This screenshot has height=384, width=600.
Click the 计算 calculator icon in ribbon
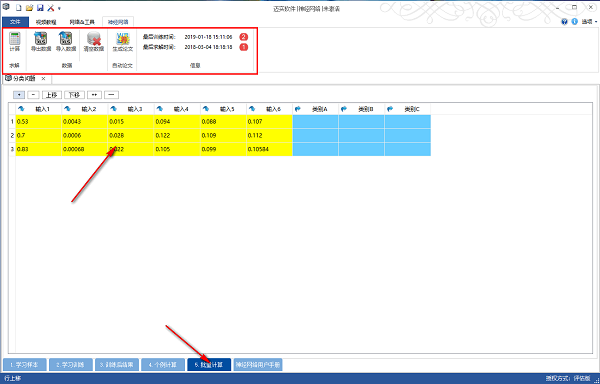(x=15, y=39)
